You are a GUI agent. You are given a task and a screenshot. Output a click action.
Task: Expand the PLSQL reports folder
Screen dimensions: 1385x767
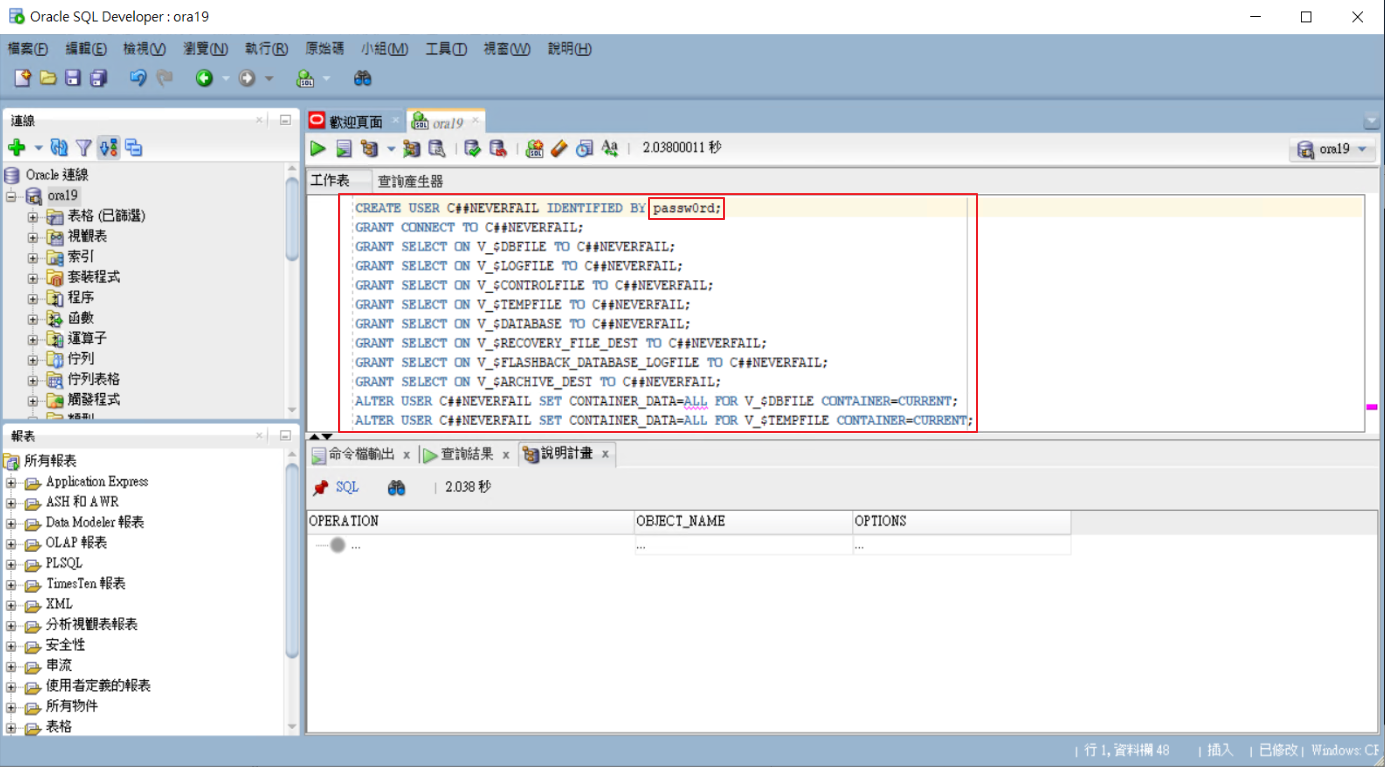(12, 564)
